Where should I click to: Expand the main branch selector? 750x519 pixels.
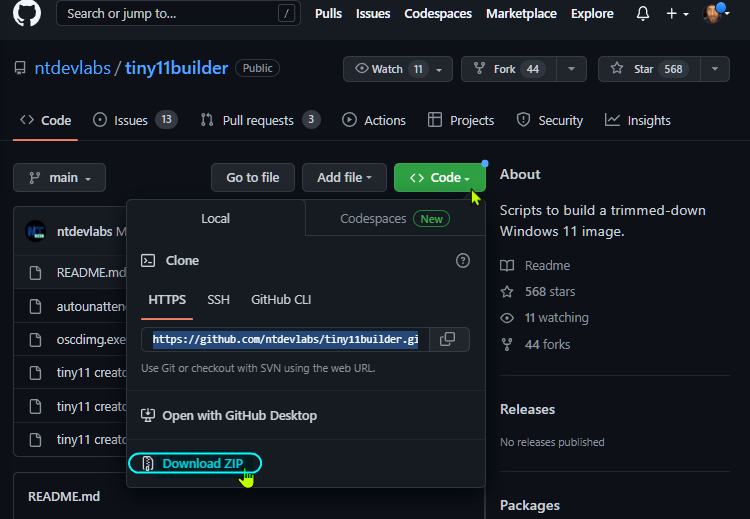[x=59, y=177]
